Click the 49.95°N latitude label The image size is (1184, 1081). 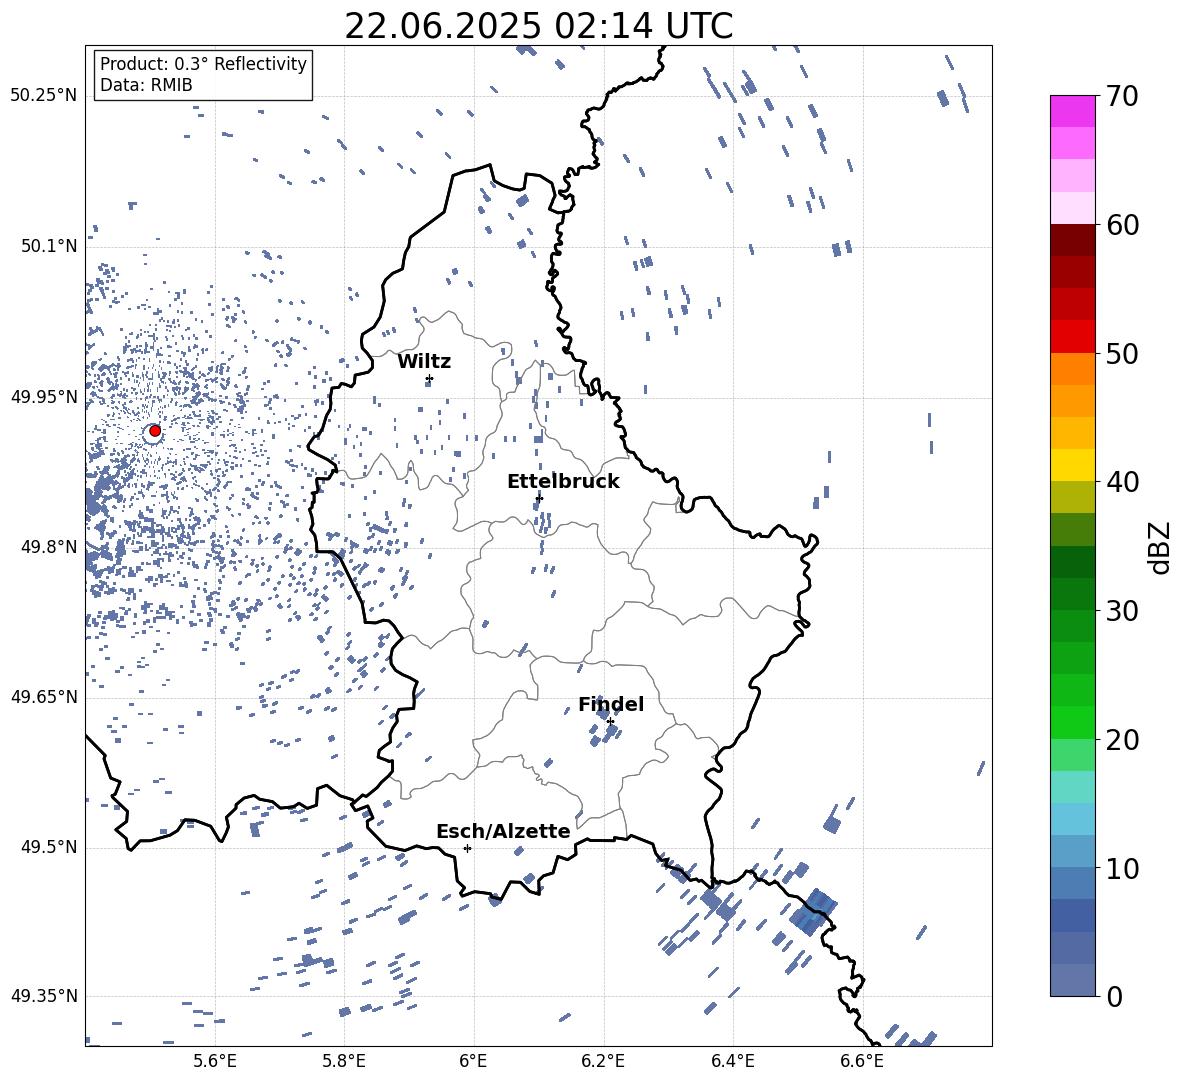click(x=44, y=396)
